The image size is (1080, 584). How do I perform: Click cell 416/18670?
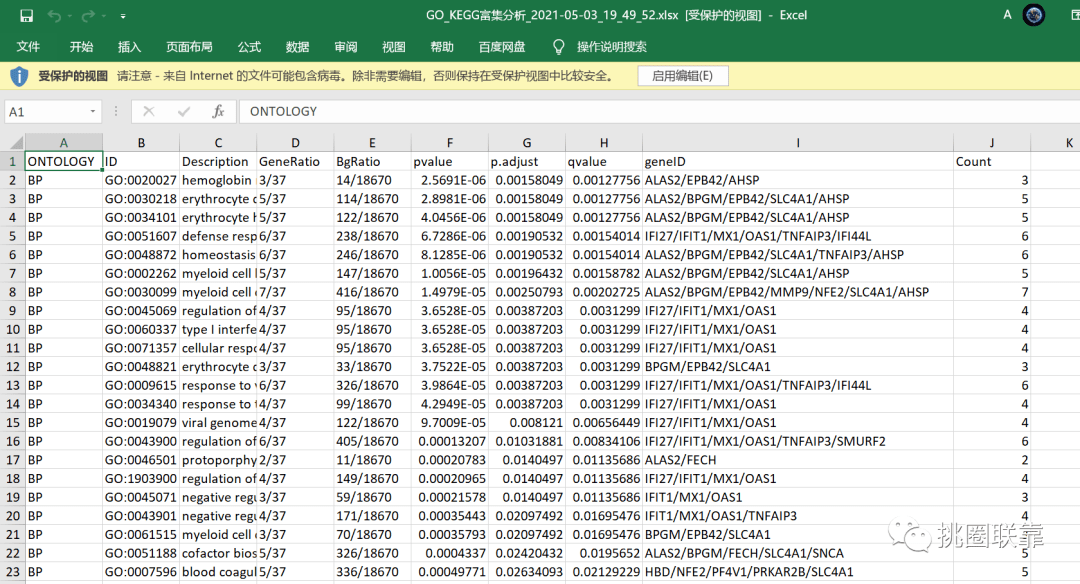373,292
